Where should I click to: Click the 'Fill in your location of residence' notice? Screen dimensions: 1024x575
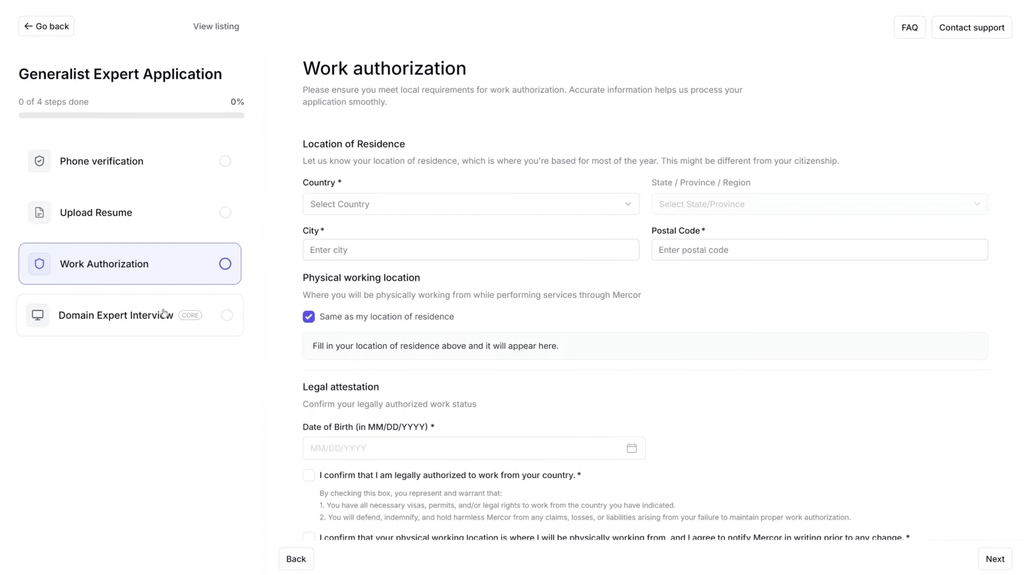(x=645, y=346)
